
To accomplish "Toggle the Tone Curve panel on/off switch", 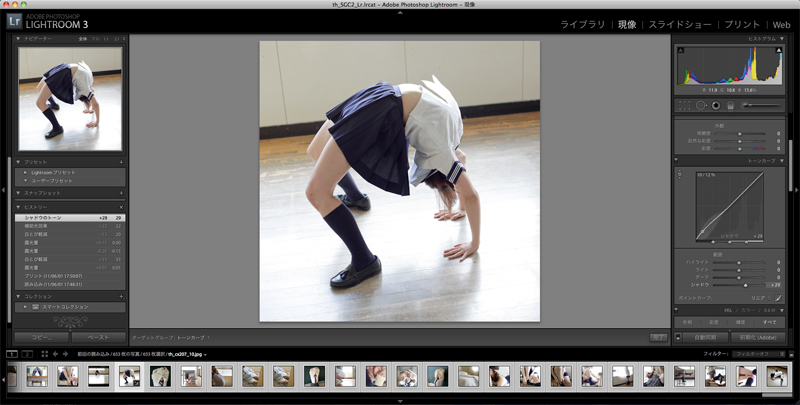I will tap(676, 160).
